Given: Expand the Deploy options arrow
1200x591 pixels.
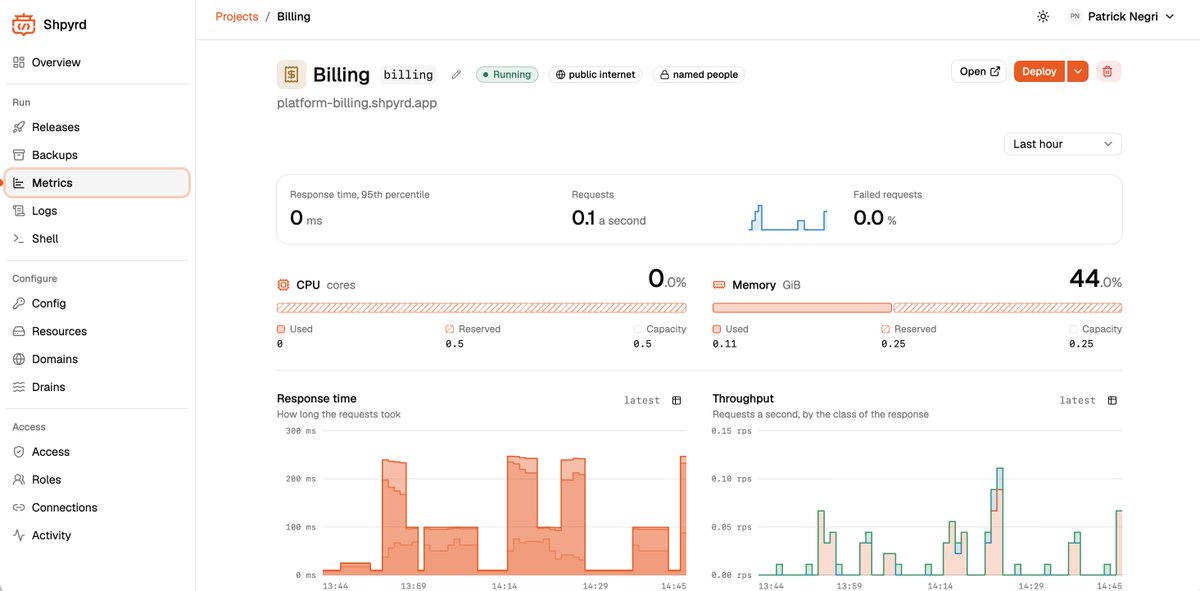Looking at the screenshot, I should coord(1077,71).
